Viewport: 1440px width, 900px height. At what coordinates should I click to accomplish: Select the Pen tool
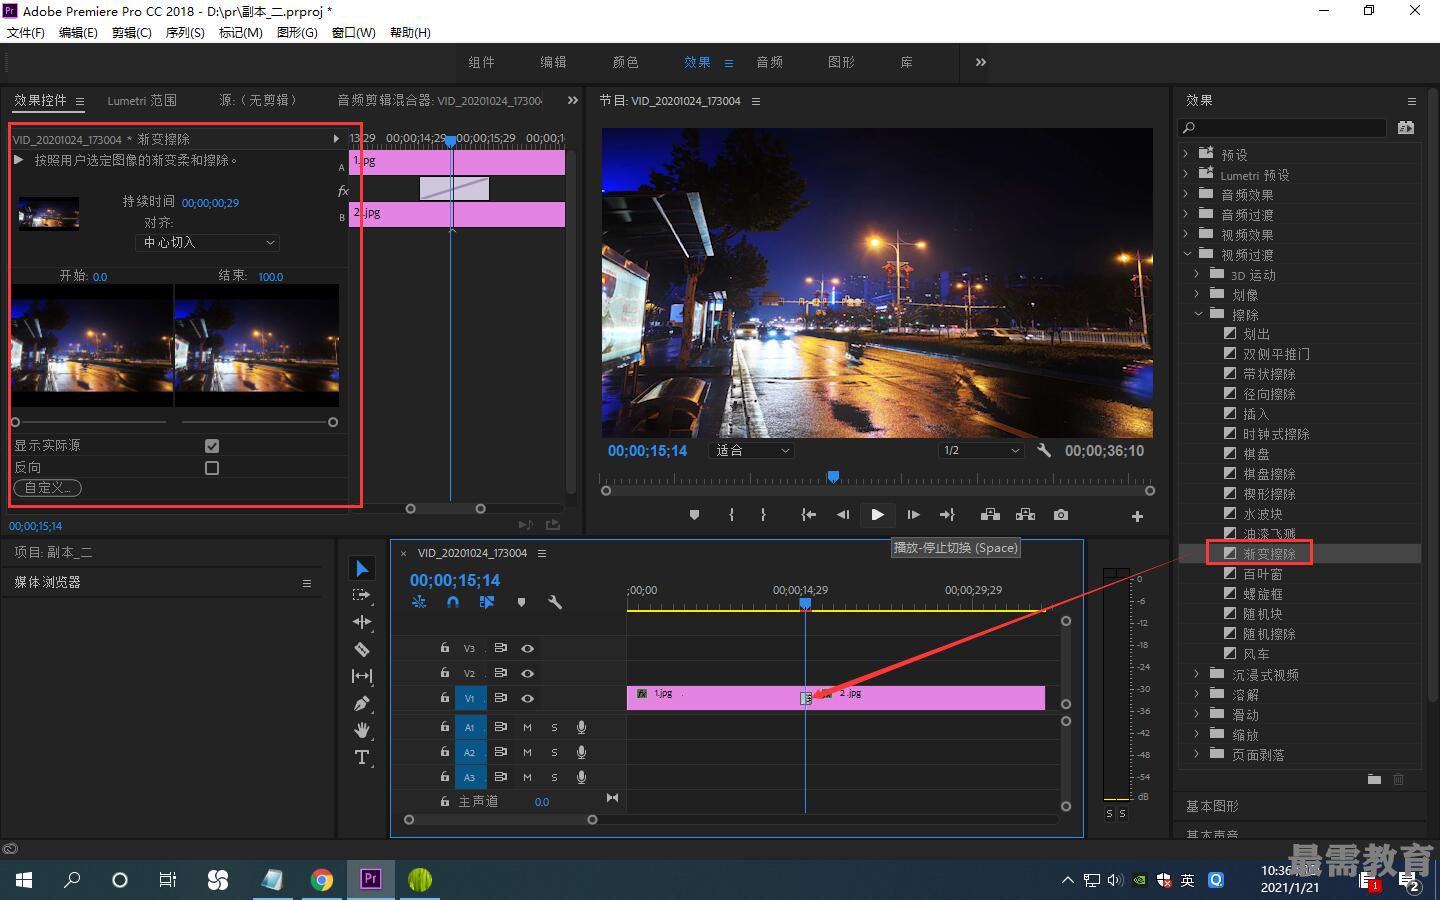tap(362, 703)
